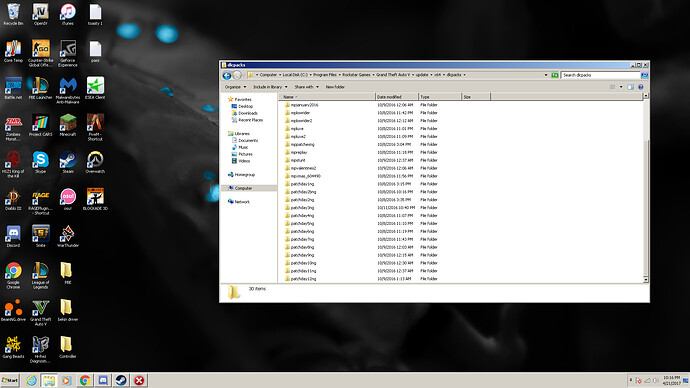The image size is (690, 388).
Task: Click Grand Theft Auto V in address bar
Action: point(393,75)
